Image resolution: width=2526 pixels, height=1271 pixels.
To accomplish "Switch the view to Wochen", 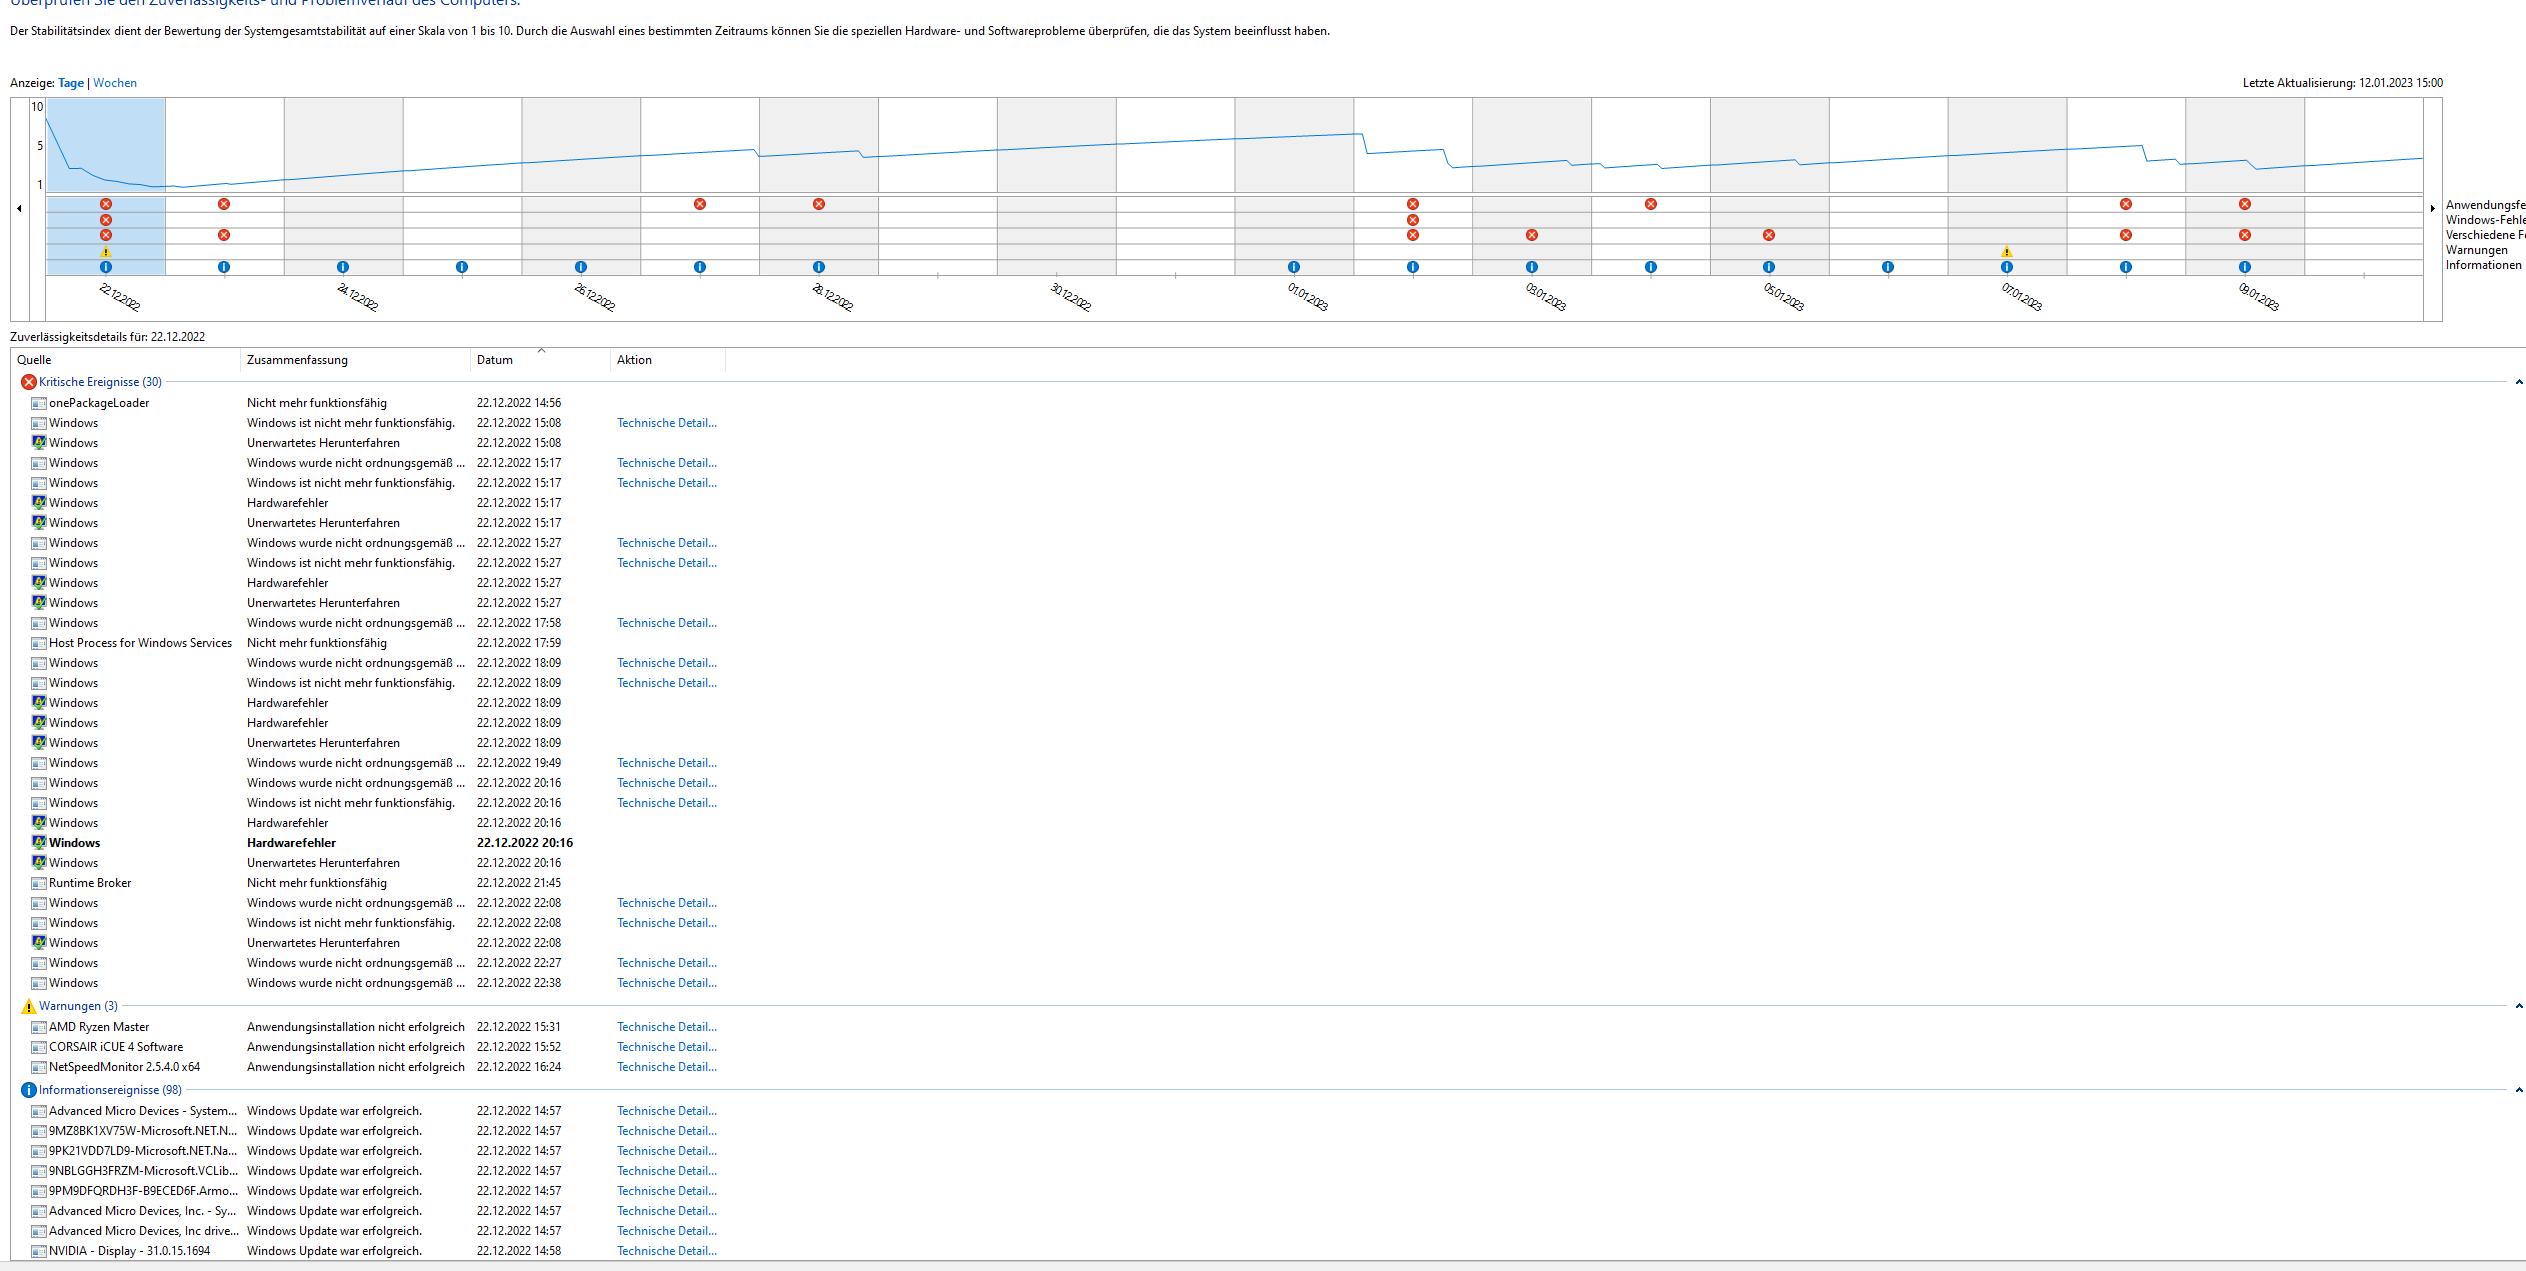I will [x=115, y=83].
